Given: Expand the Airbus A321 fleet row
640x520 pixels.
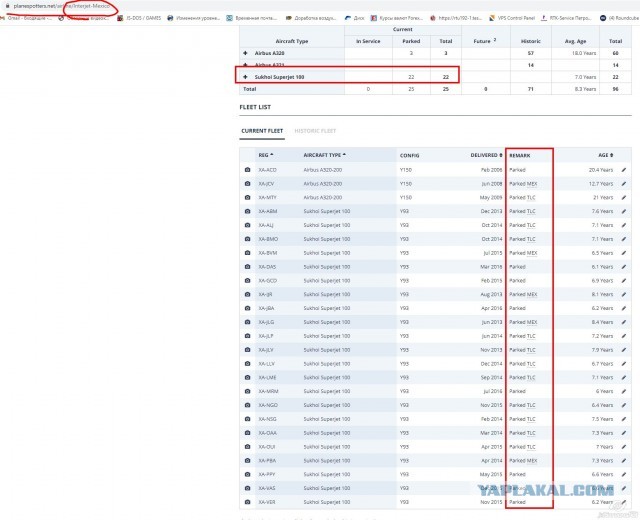Looking at the screenshot, I should (x=245, y=65).
